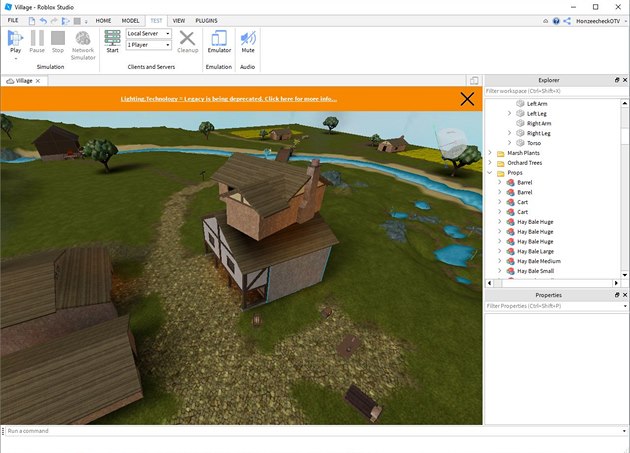This screenshot has height=453, width=630.
Task: Click the Hay Bale Small model icon
Action: point(511,271)
